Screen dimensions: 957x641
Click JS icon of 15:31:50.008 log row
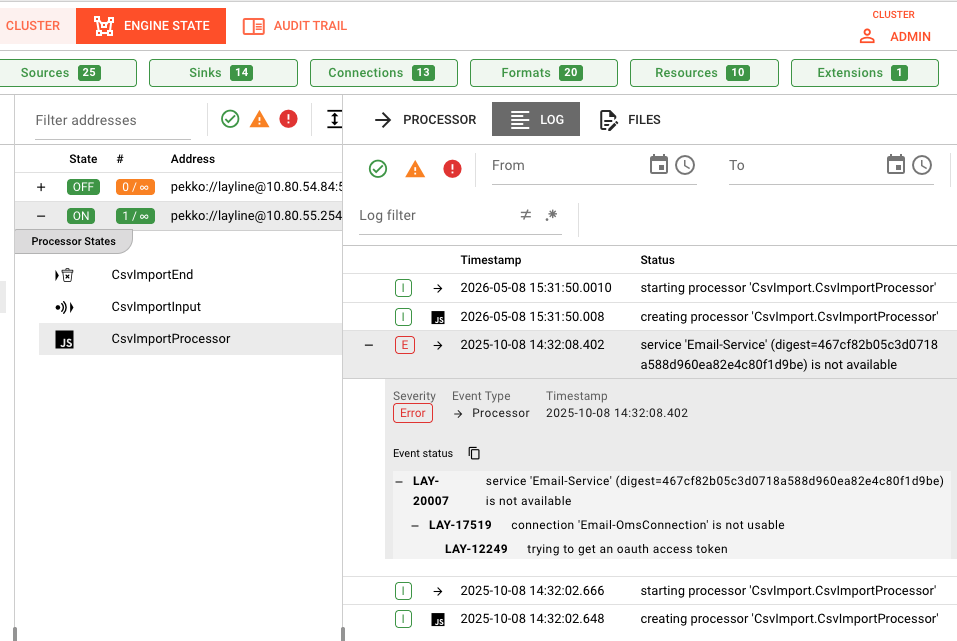tap(438, 317)
